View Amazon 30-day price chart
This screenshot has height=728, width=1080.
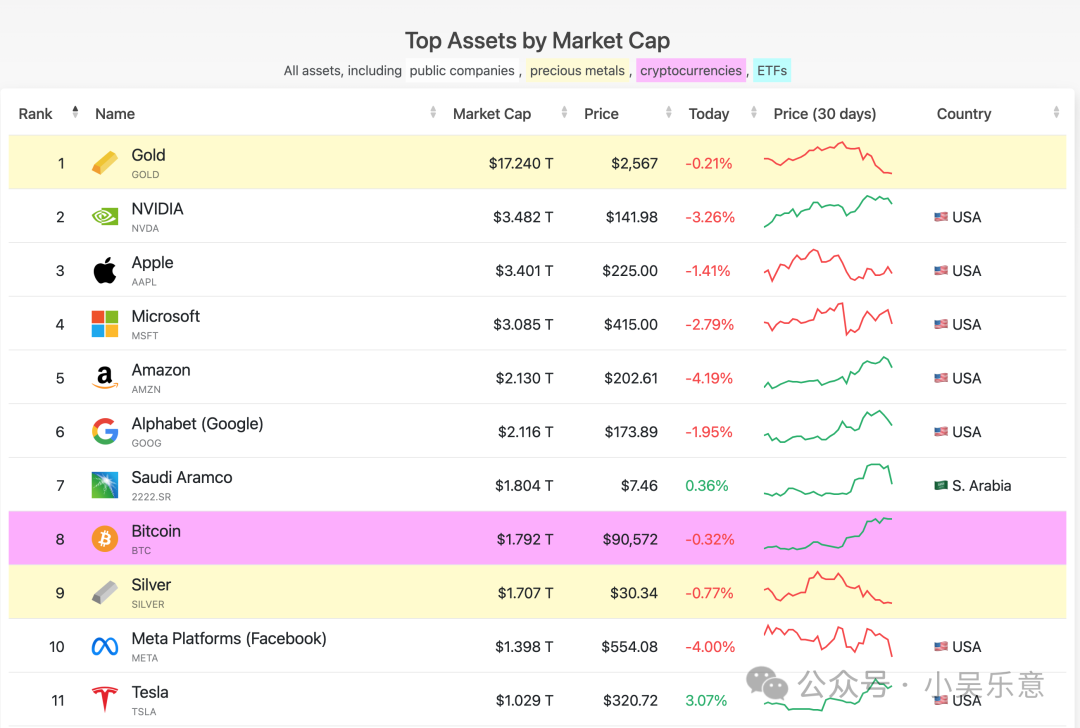point(828,373)
